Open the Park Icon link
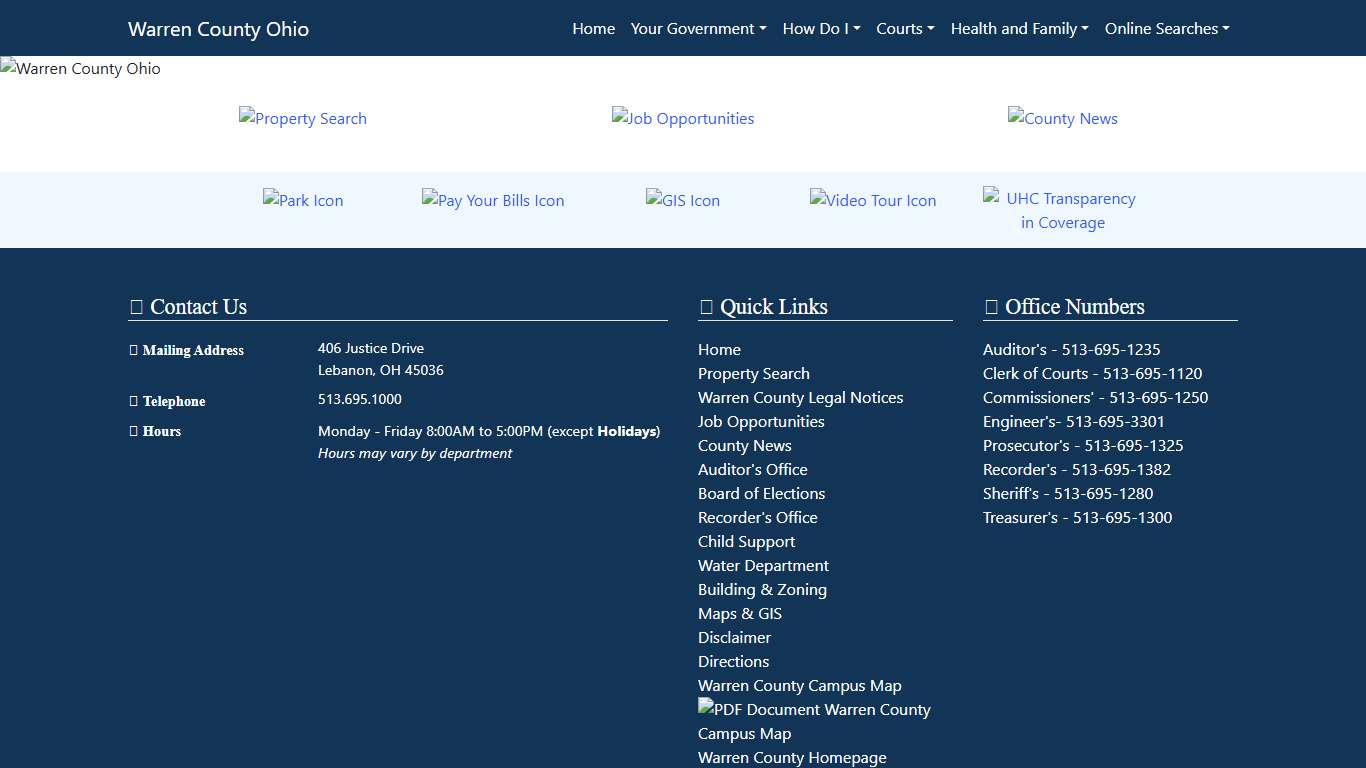Viewport: 1366px width, 768px height. tap(303, 200)
